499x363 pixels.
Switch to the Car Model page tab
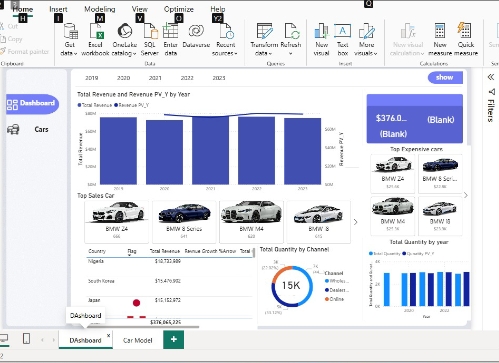[x=138, y=340]
